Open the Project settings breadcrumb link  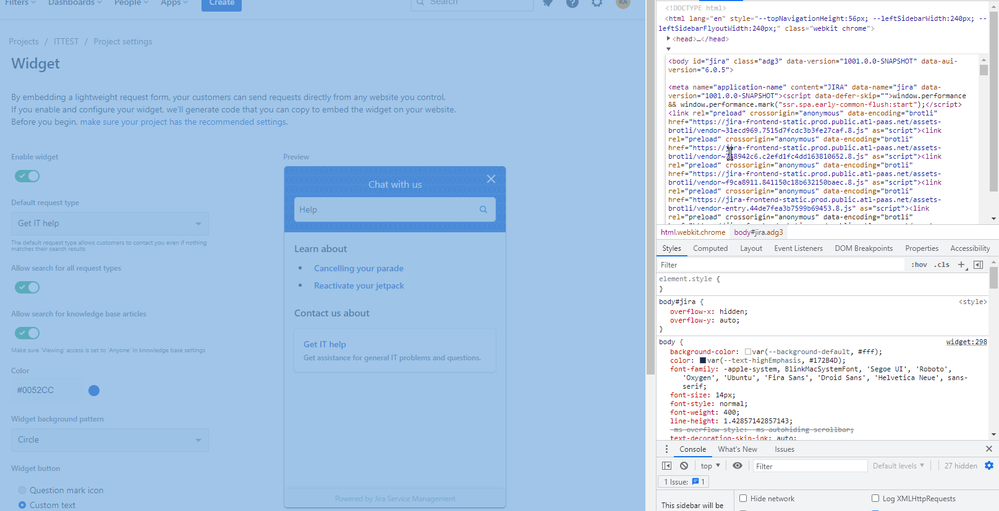123,41
